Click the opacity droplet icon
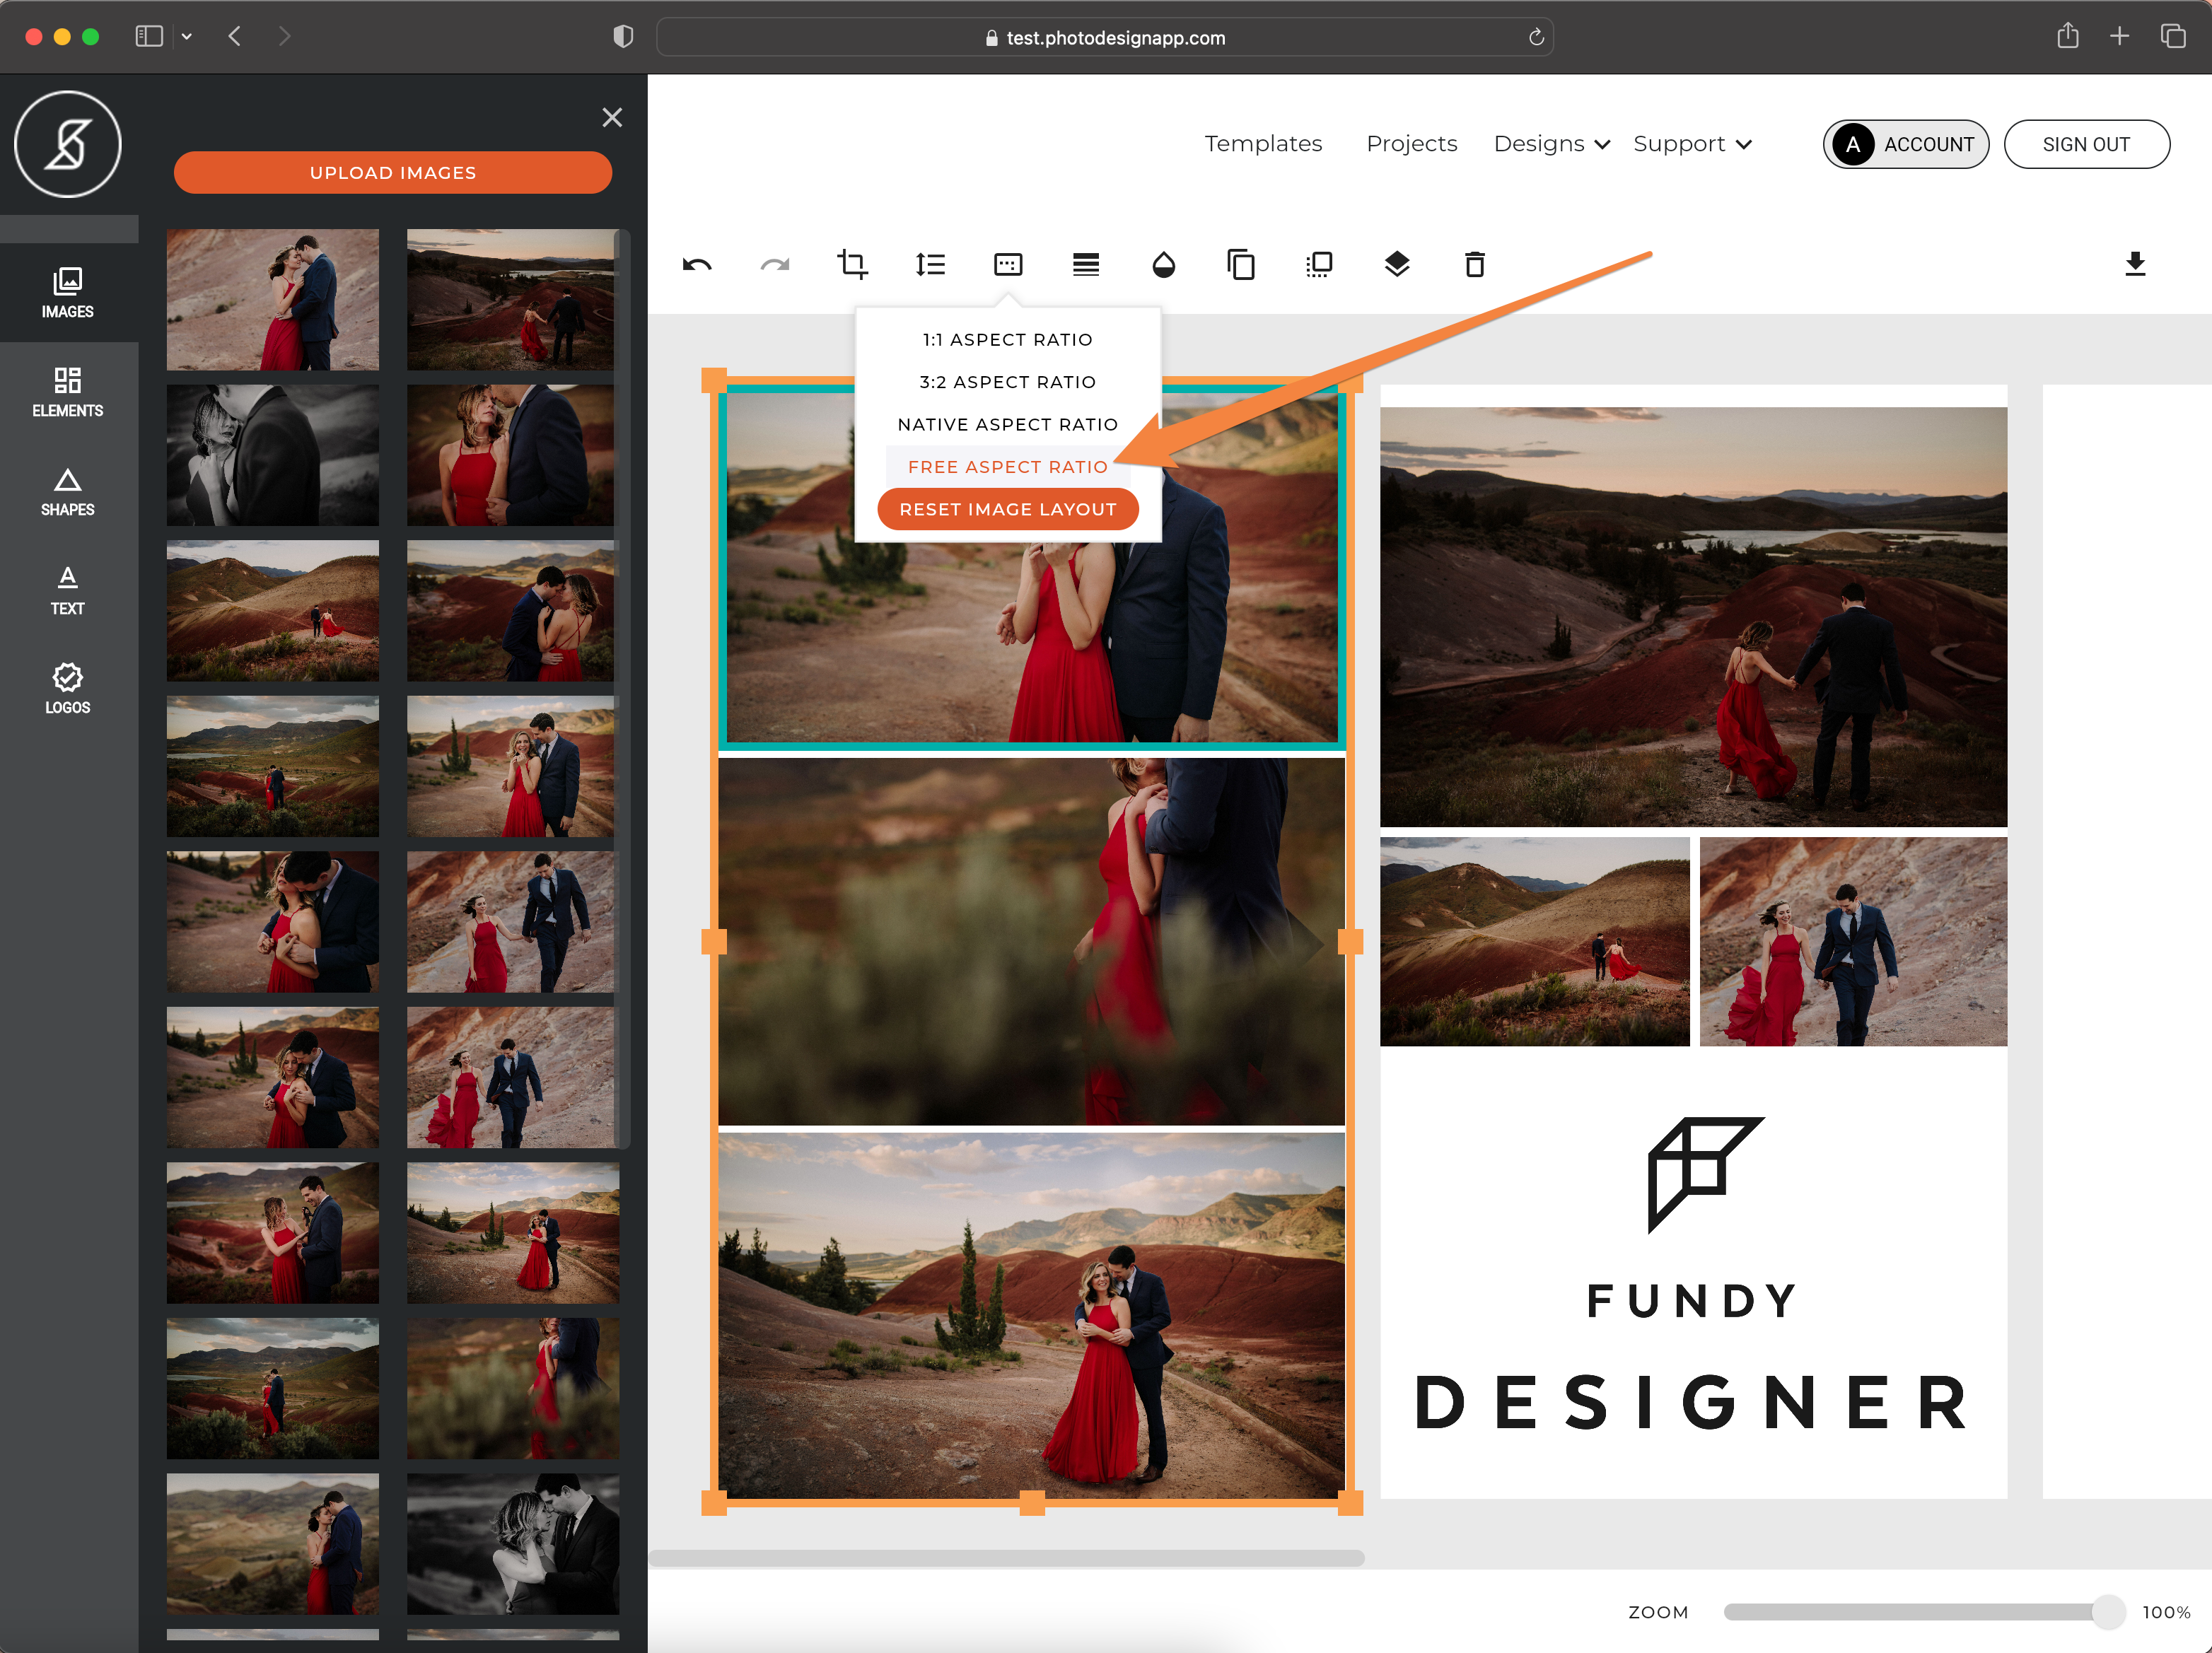The image size is (2212, 1653). 1163,264
